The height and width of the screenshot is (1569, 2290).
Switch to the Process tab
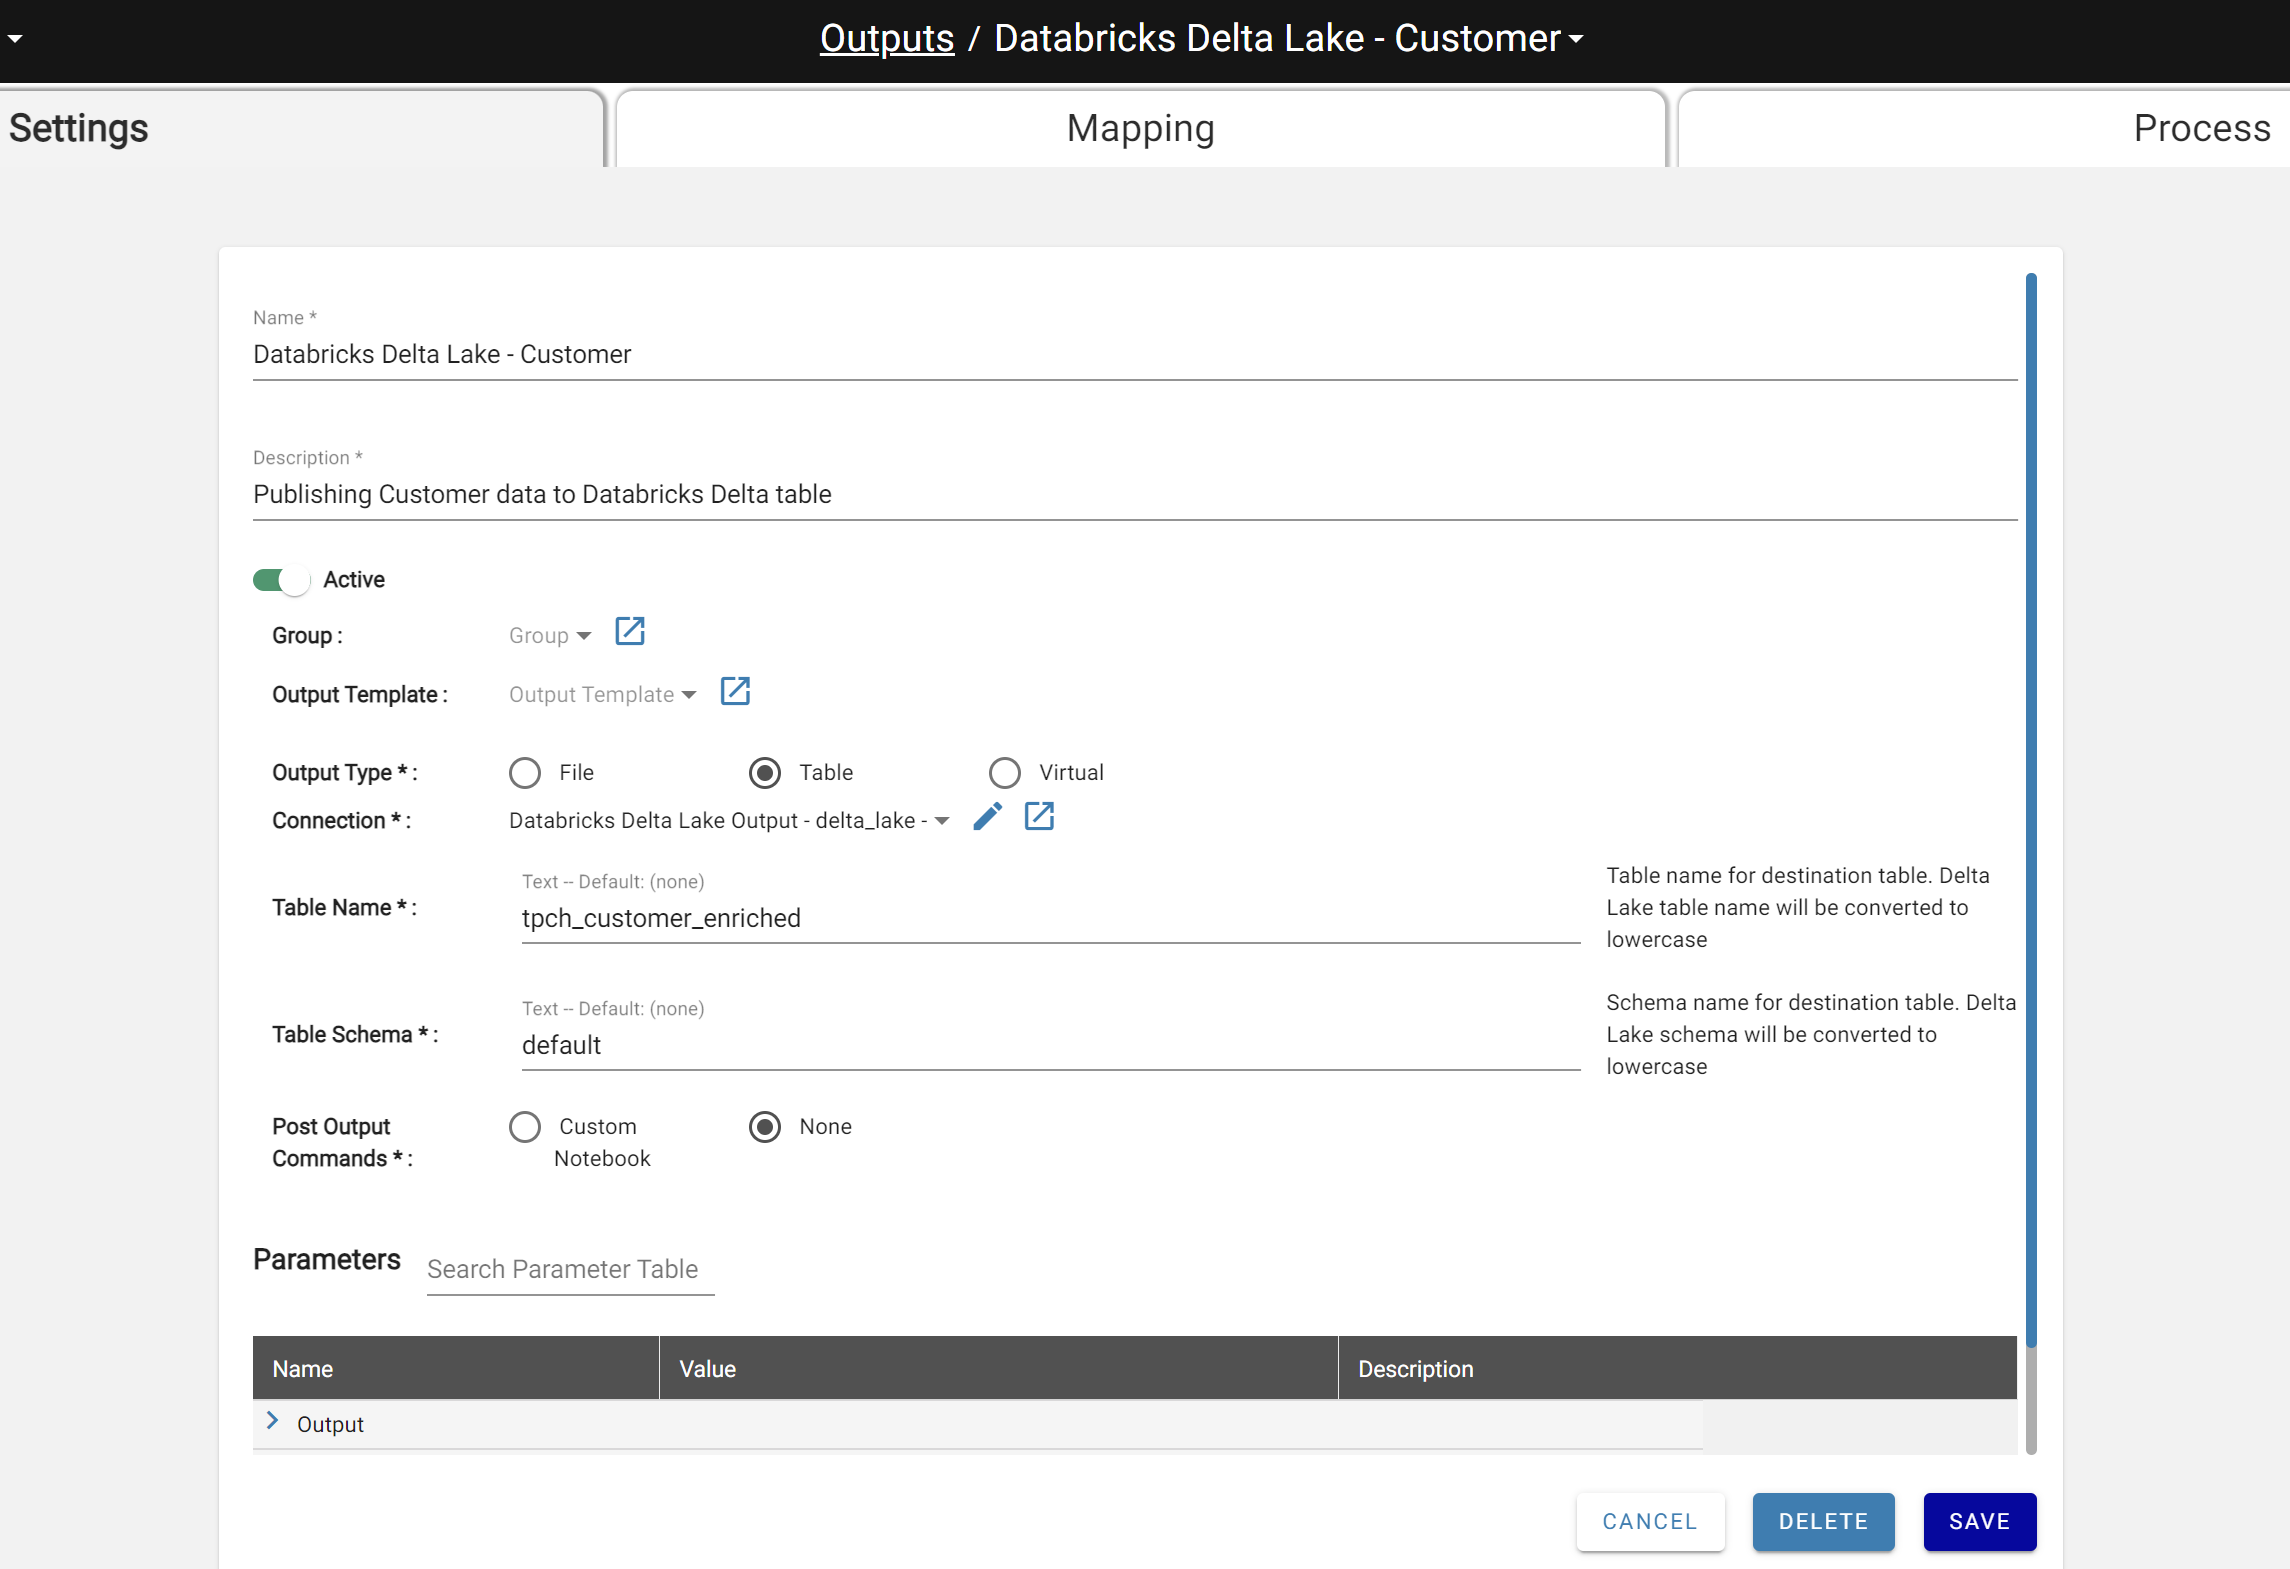coord(1984,128)
